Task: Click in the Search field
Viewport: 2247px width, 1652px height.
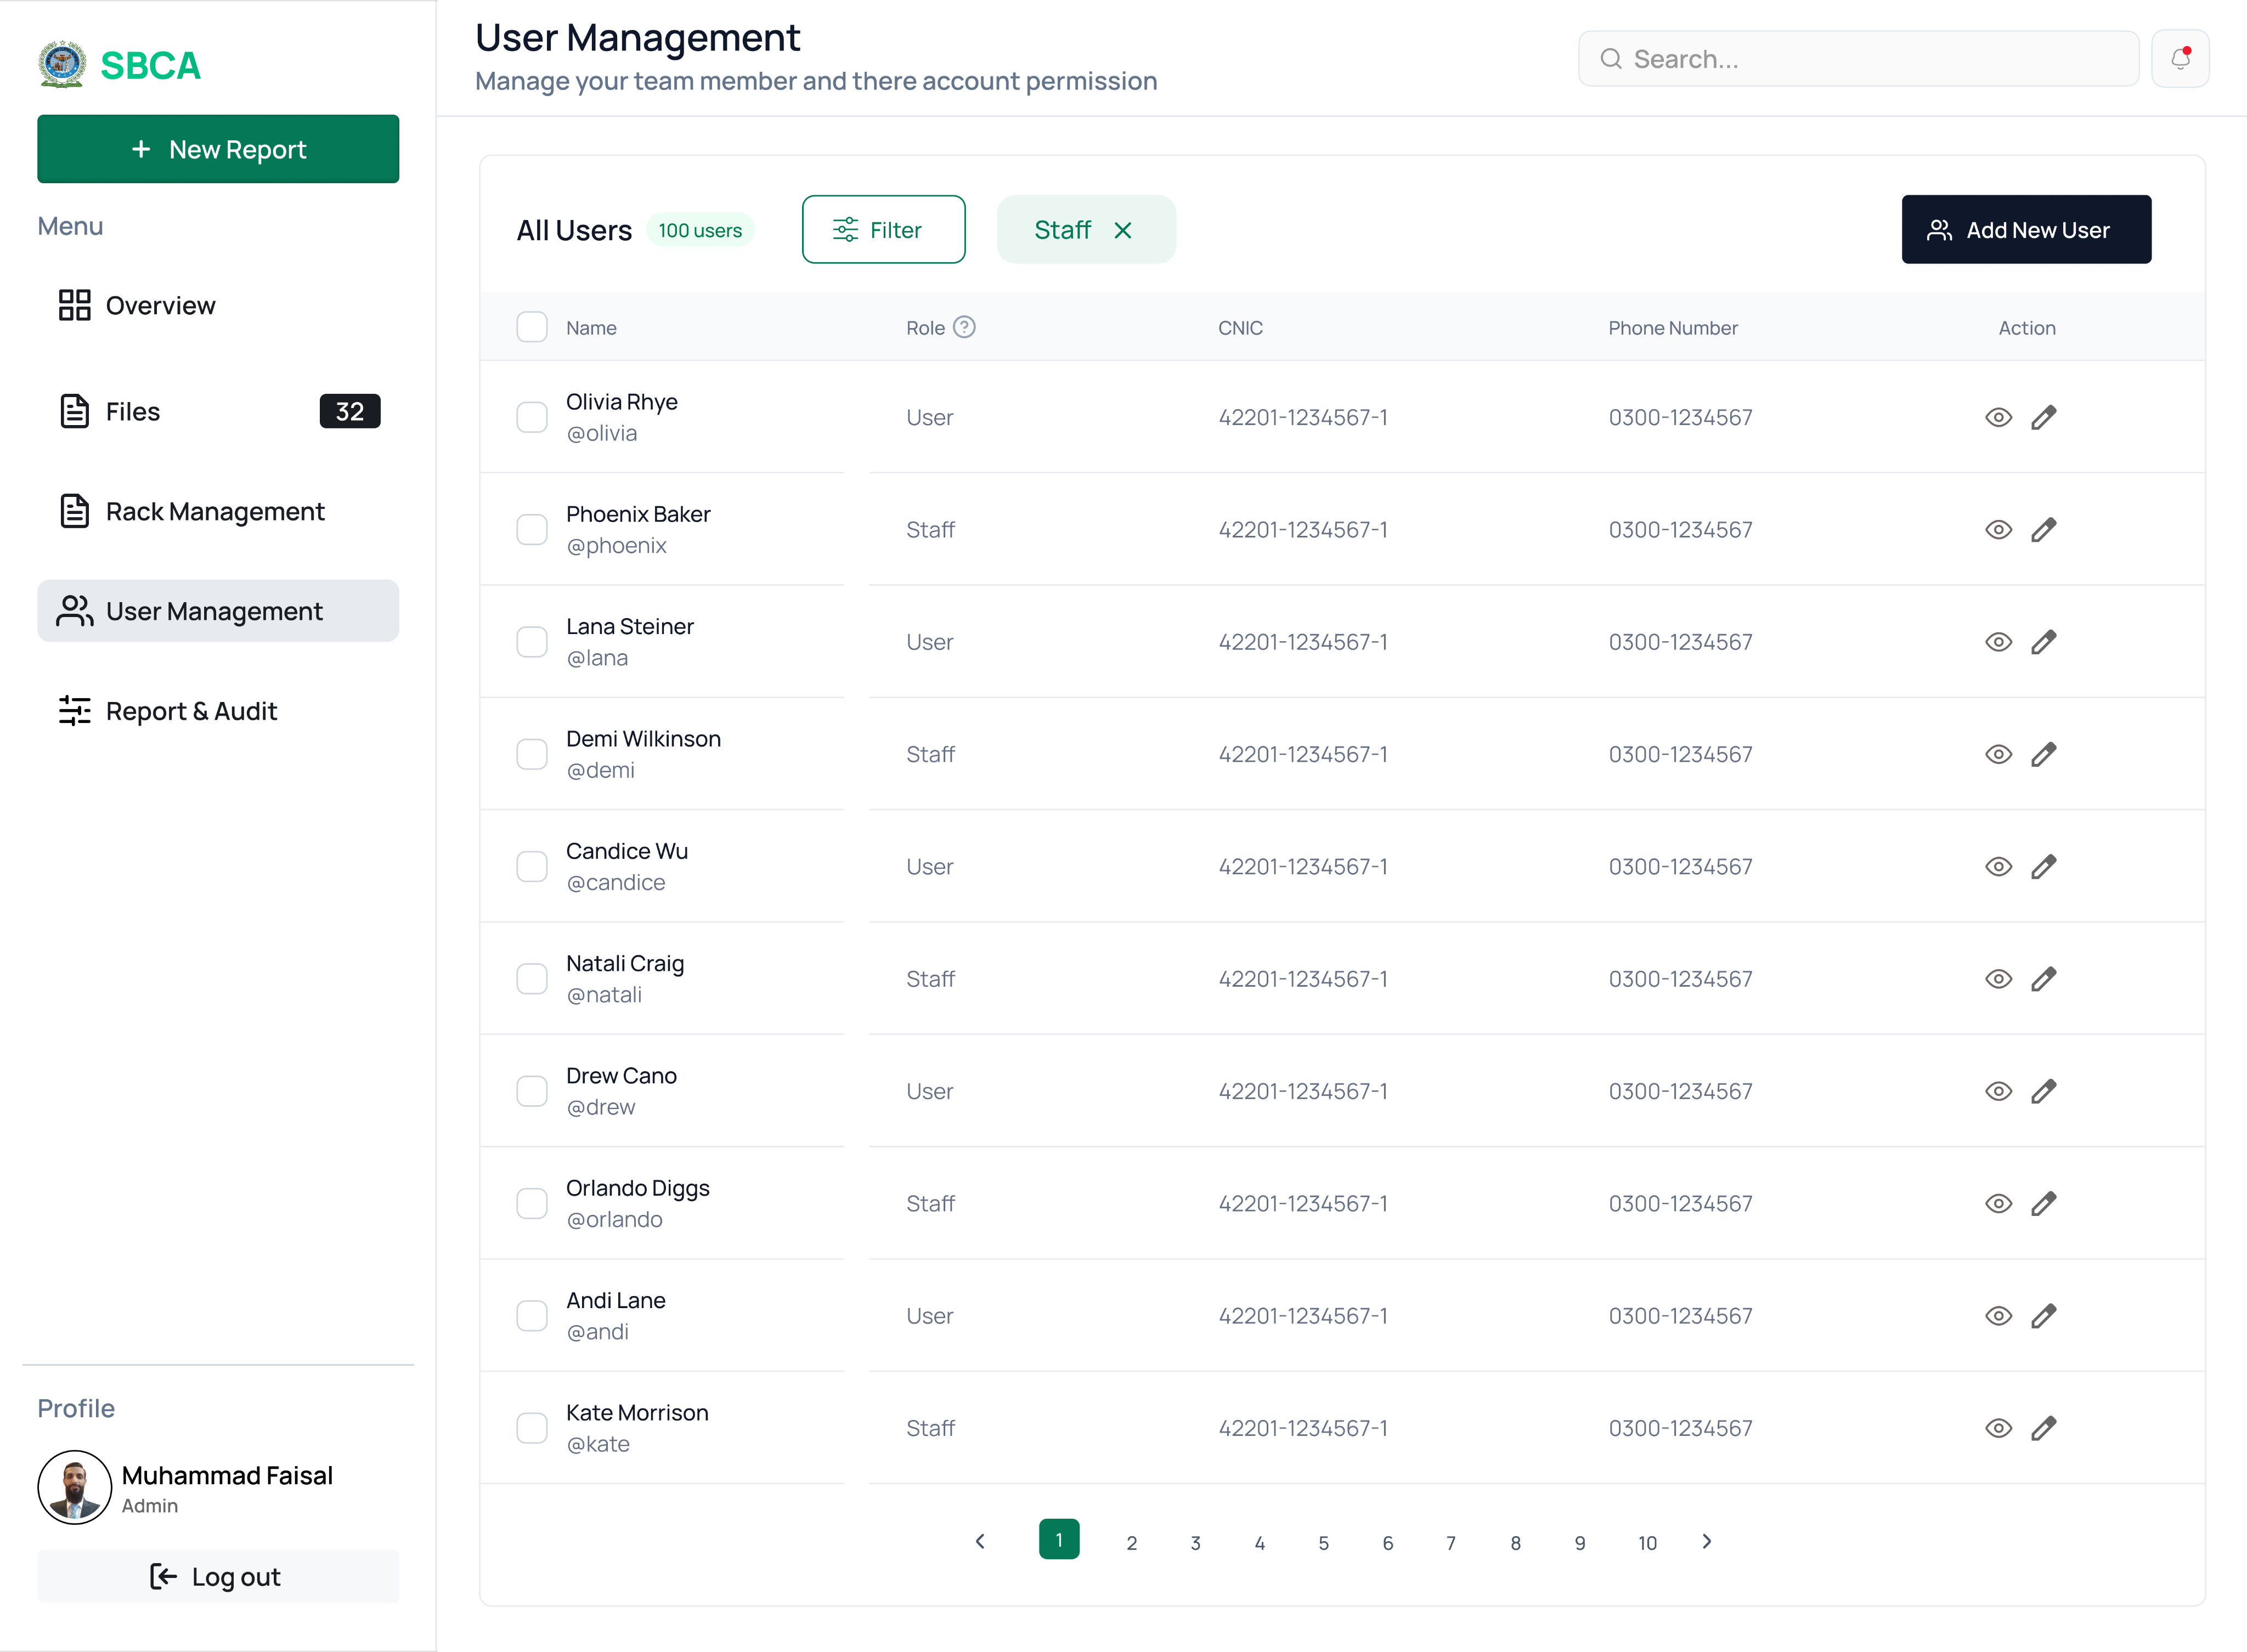Action: pos(1858,59)
